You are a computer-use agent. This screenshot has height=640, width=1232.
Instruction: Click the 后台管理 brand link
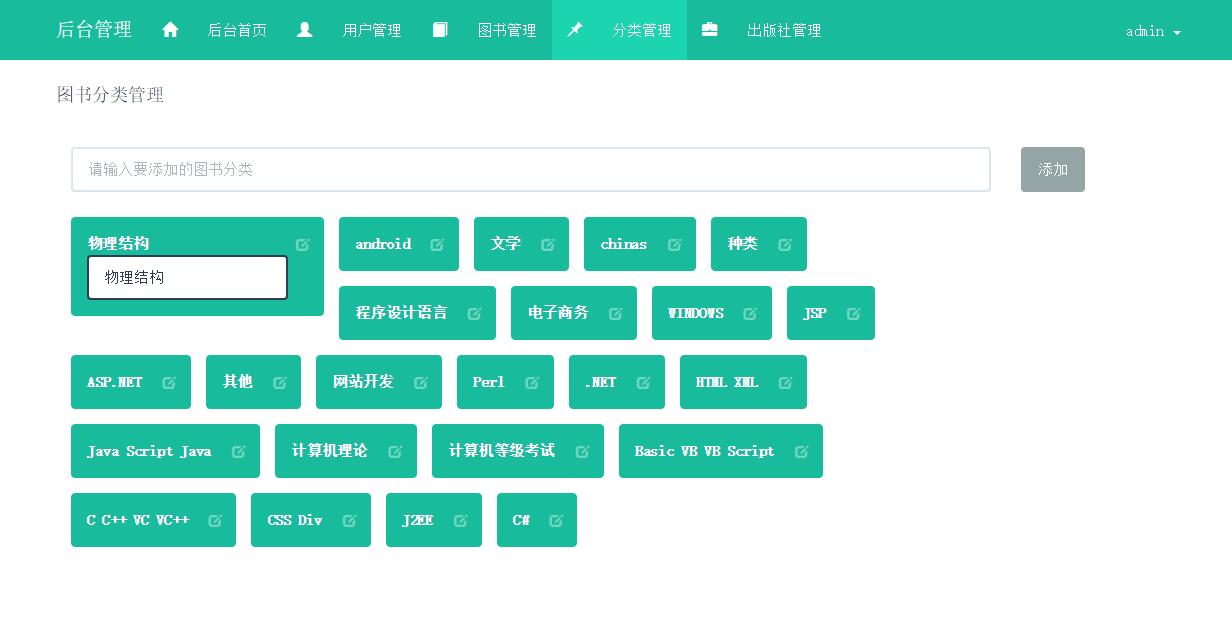click(94, 30)
